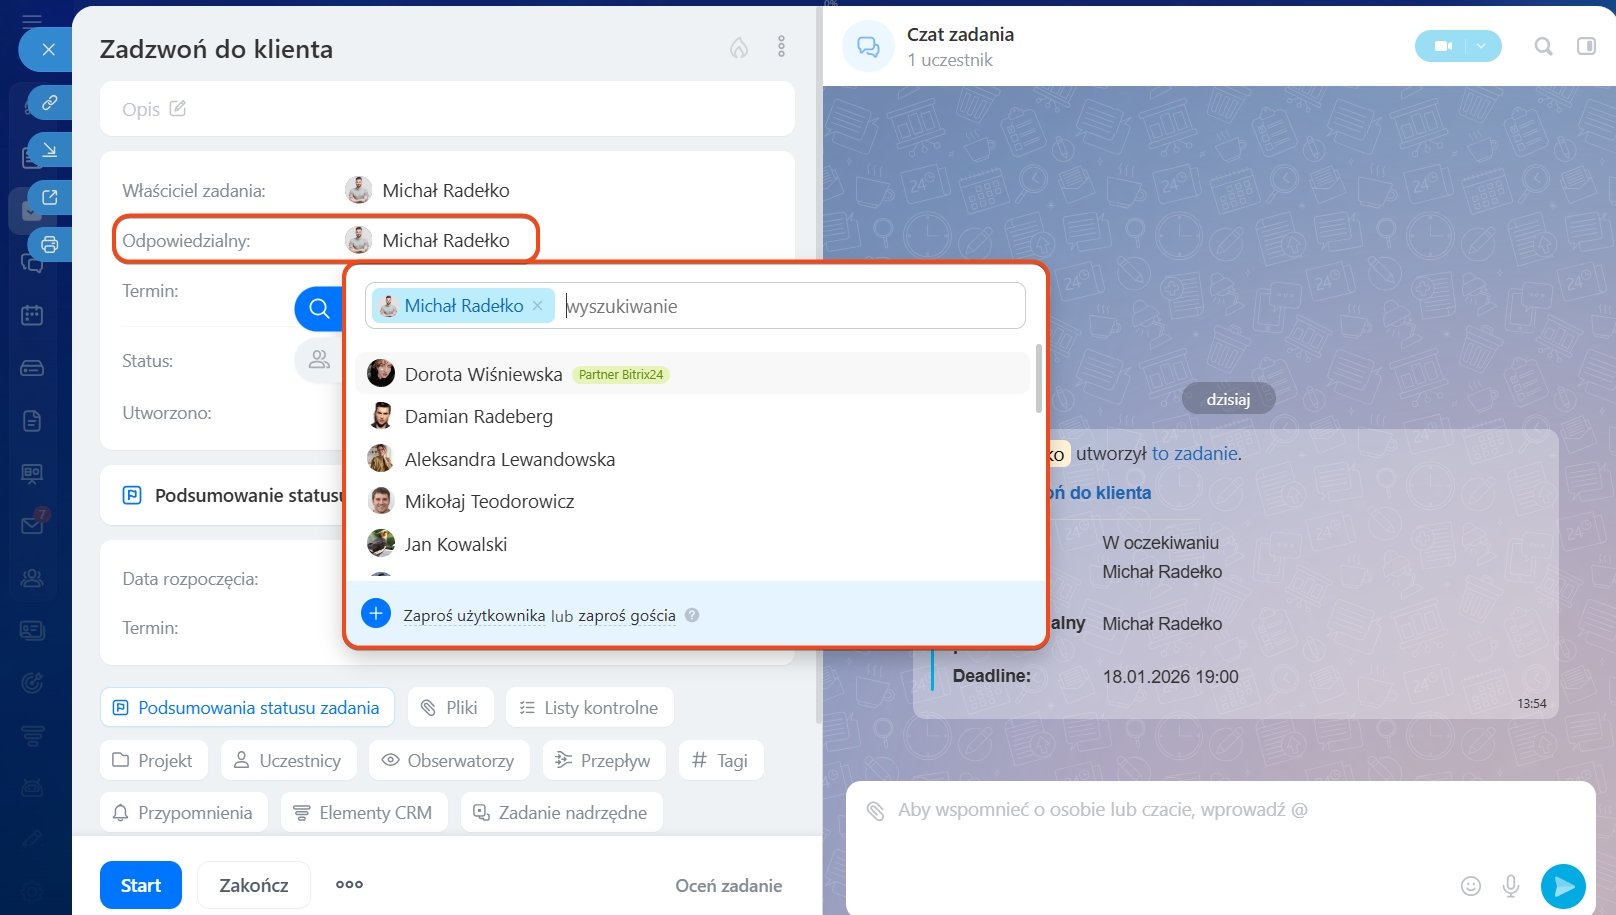Add Obserwatorzy observers
Viewport: 1616px width, 915px height.
449,760
